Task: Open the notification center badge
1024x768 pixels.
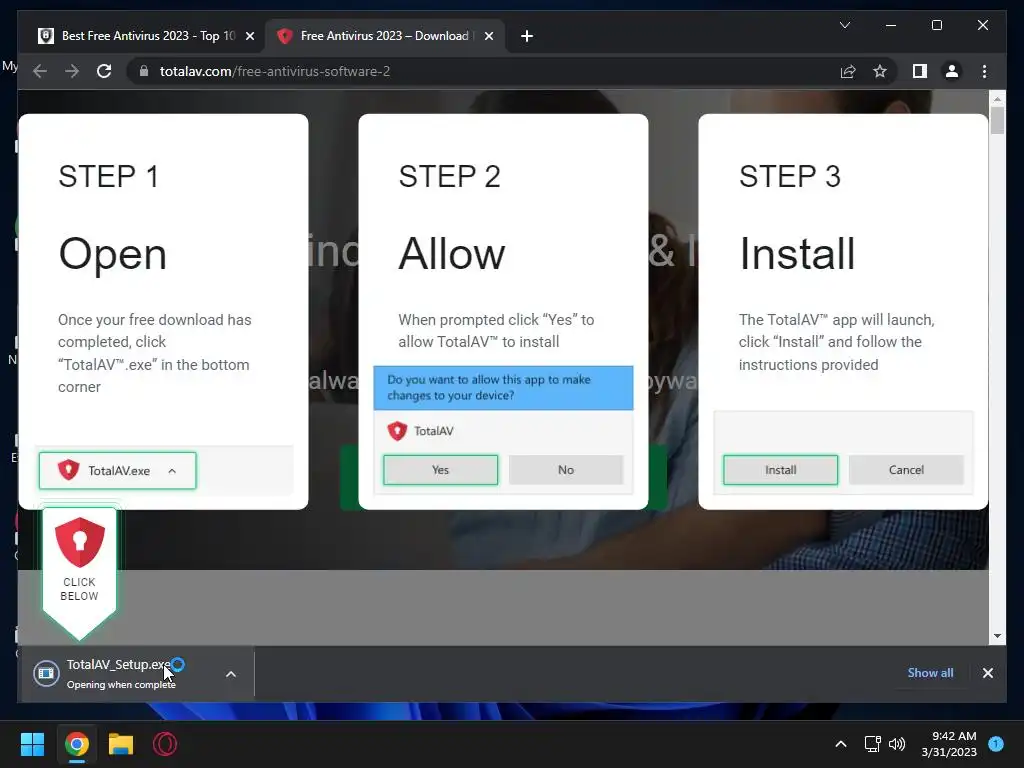Action: pyautogui.click(x=996, y=744)
